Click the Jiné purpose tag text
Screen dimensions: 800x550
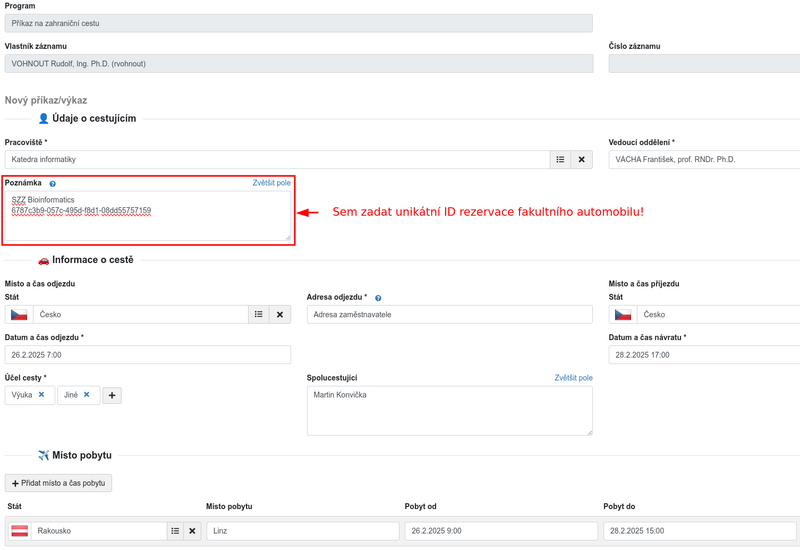tap(71, 395)
